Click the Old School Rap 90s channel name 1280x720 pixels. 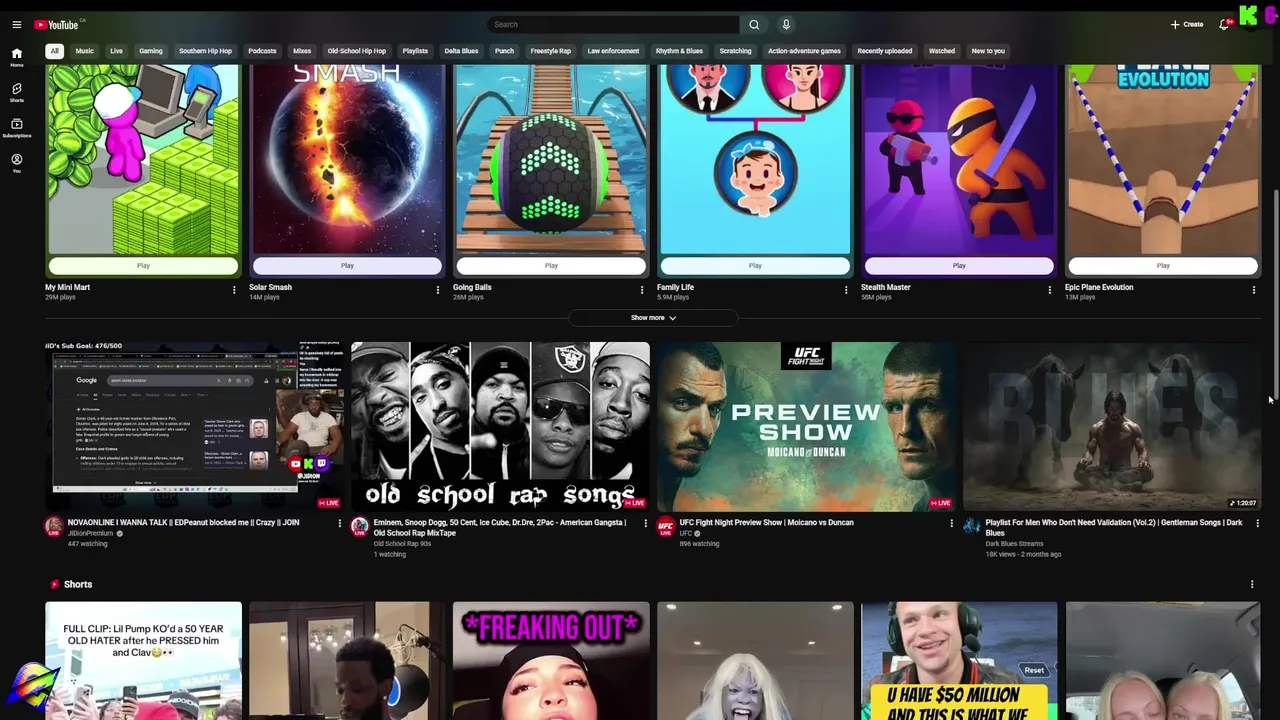click(x=402, y=544)
